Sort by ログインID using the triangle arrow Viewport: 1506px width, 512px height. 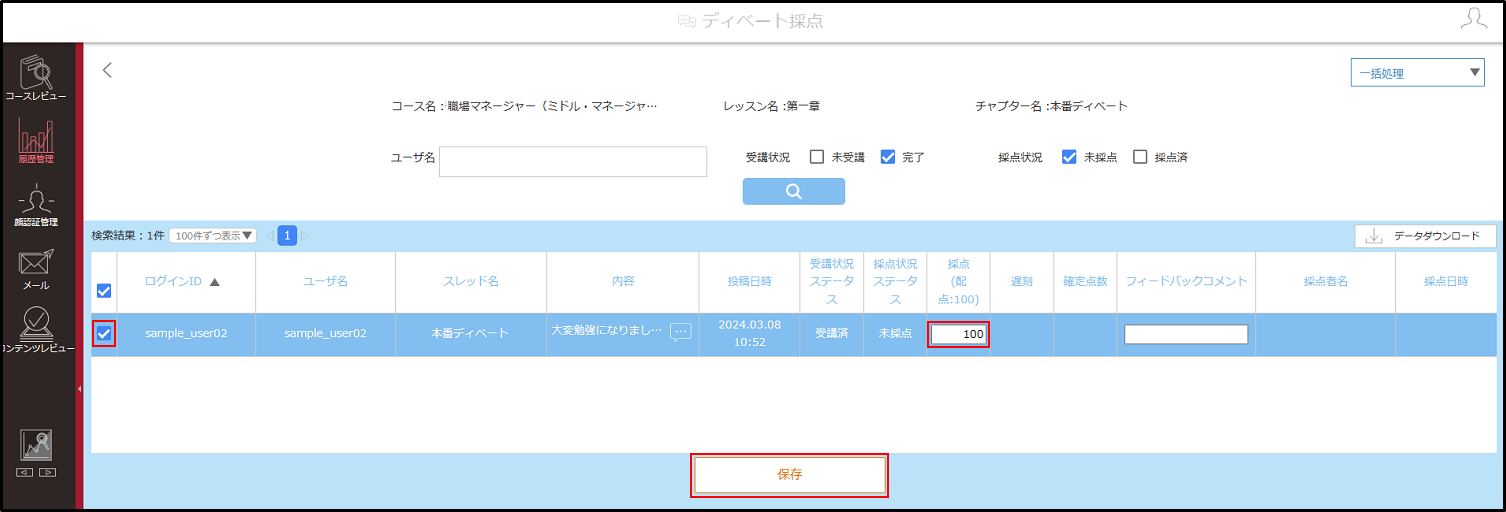(215, 282)
